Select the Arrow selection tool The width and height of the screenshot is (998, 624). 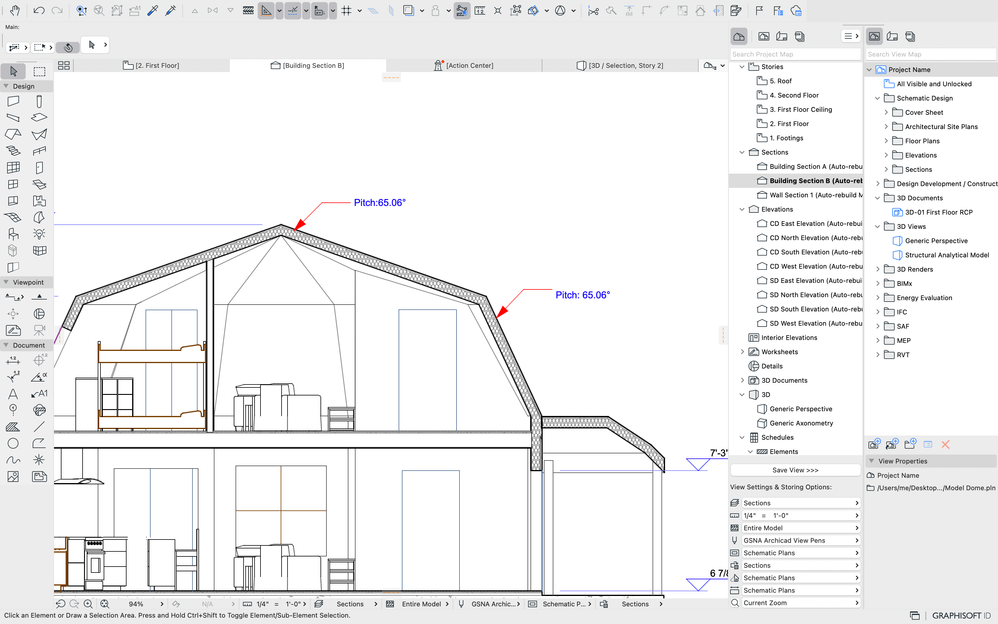pos(14,71)
